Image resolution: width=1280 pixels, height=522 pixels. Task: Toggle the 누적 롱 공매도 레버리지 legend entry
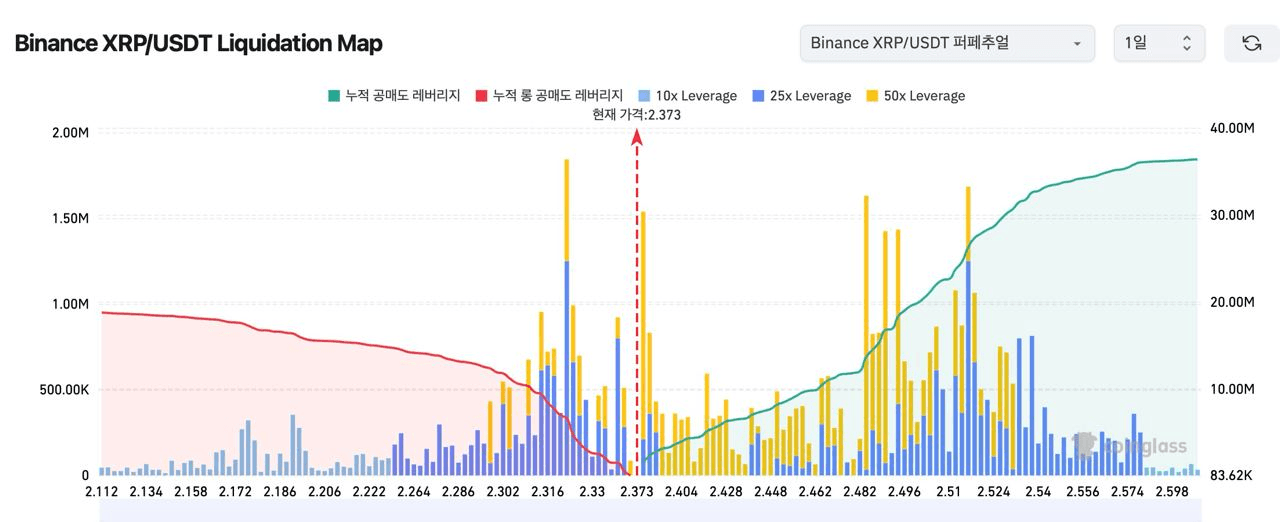coord(549,96)
